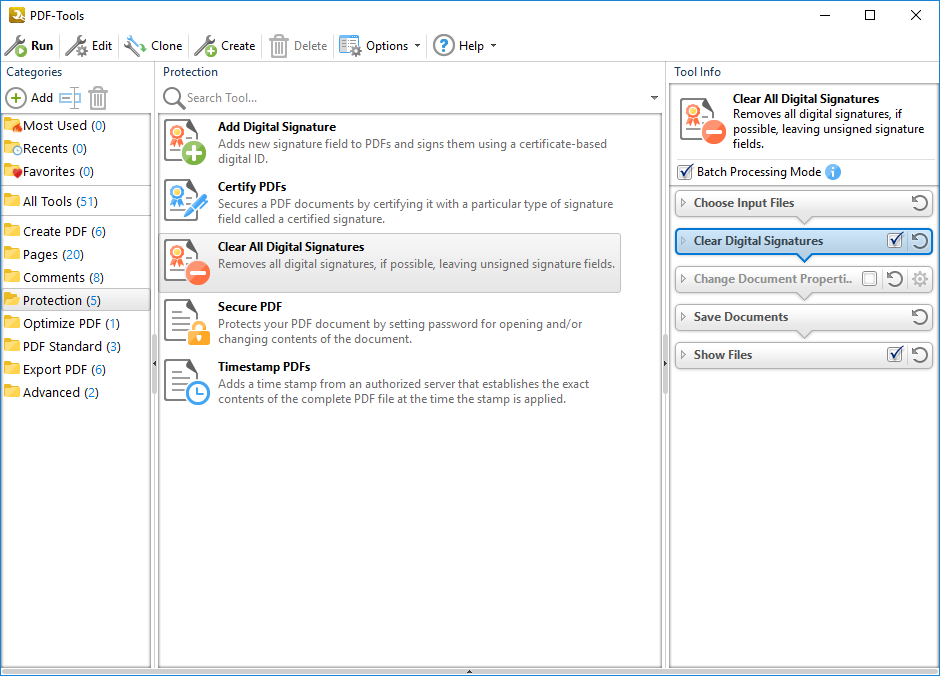Uncheck the Clear Digital Signatures step checkbox

coord(895,241)
